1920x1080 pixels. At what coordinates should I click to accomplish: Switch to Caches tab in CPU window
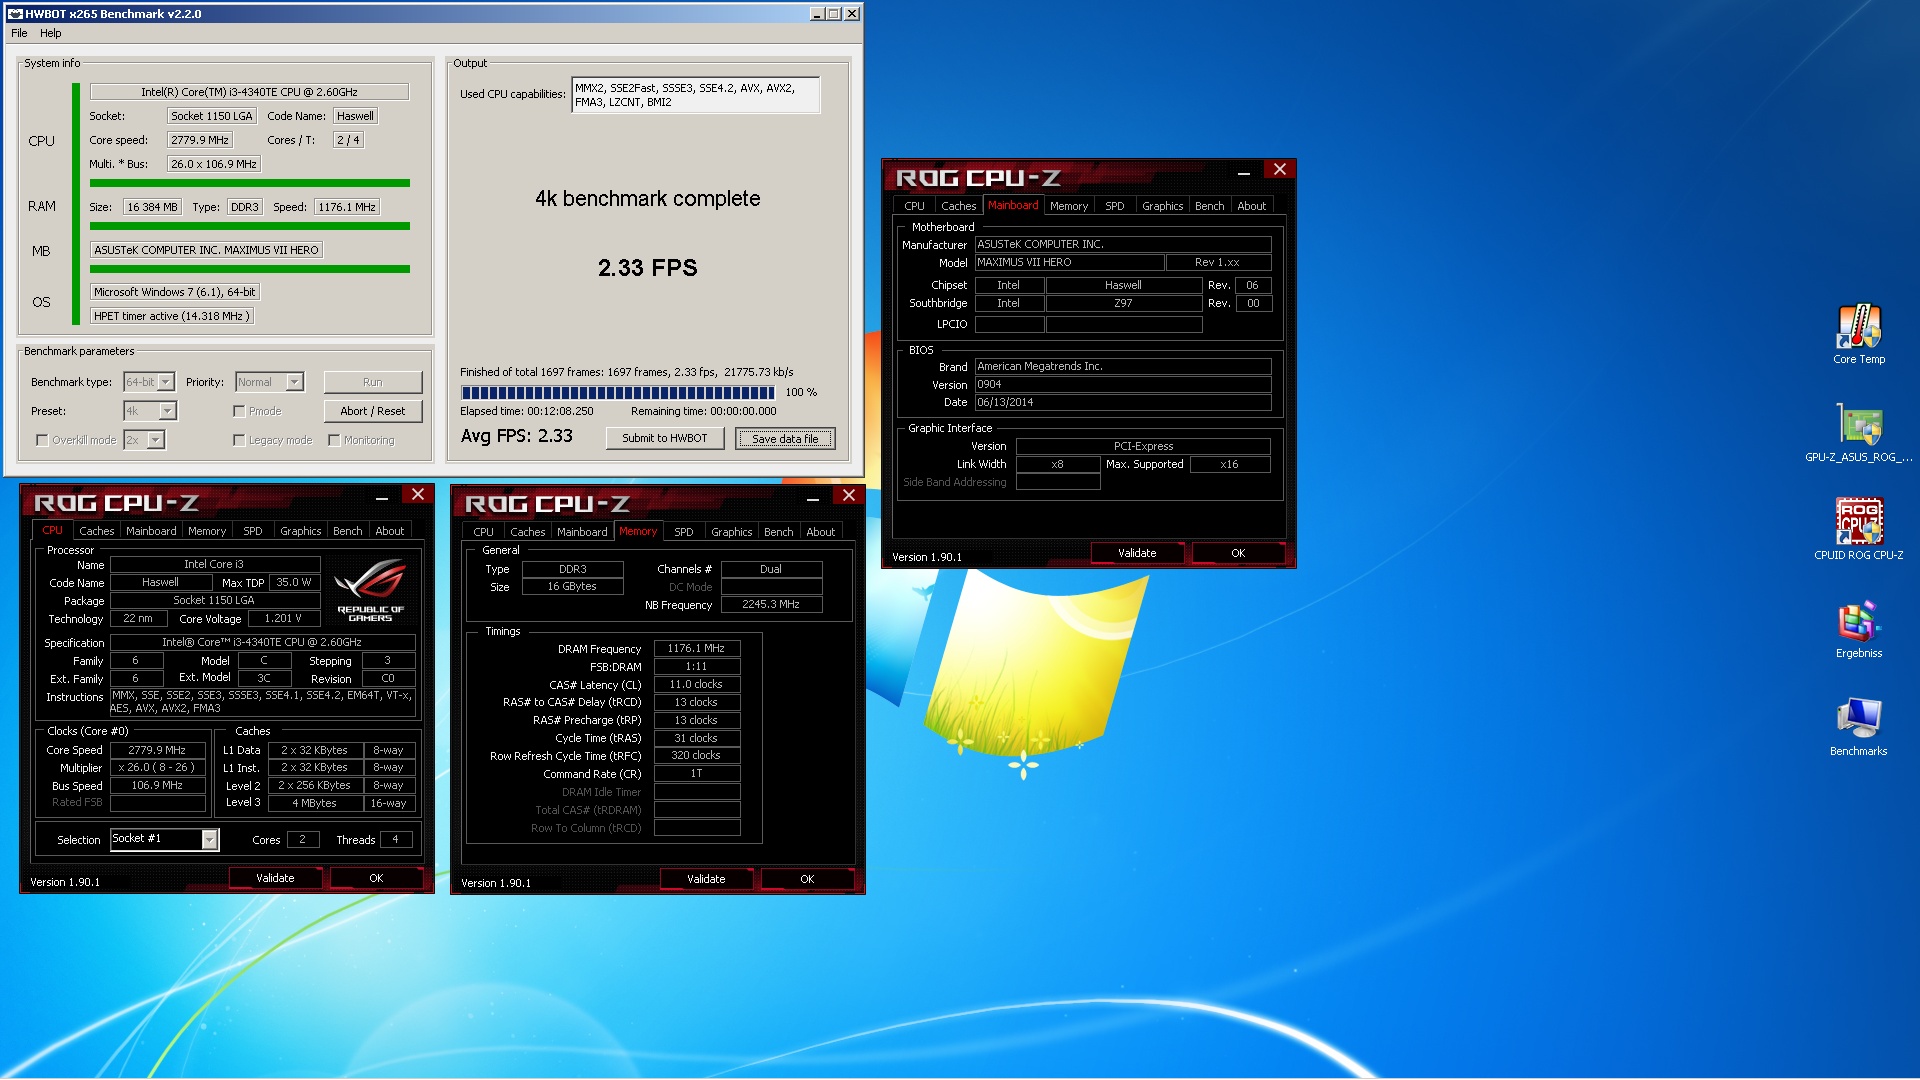click(97, 531)
